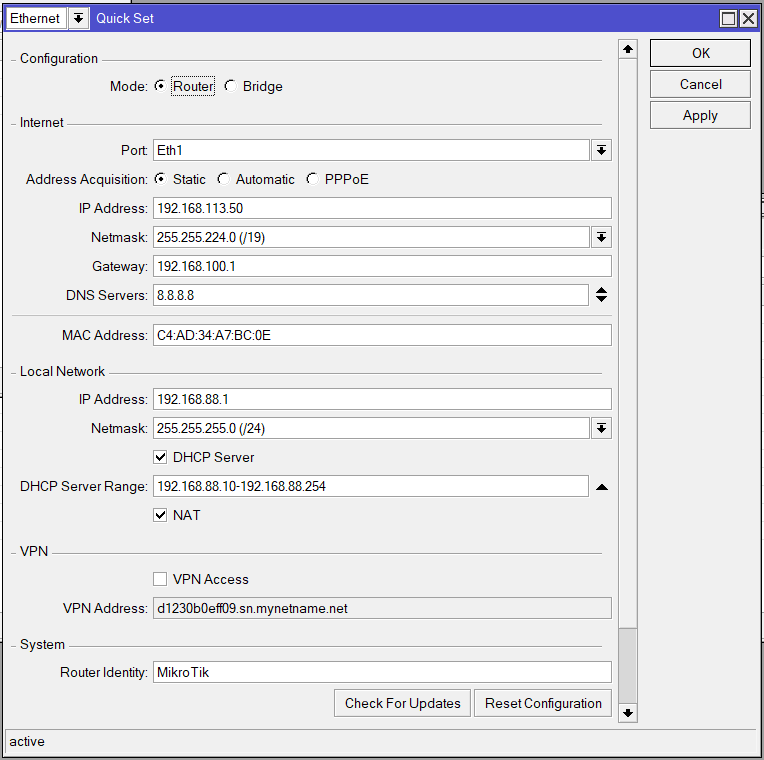
Task: Click the Router Identity field MikroTik
Action: pyautogui.click(x=382, y=672)
